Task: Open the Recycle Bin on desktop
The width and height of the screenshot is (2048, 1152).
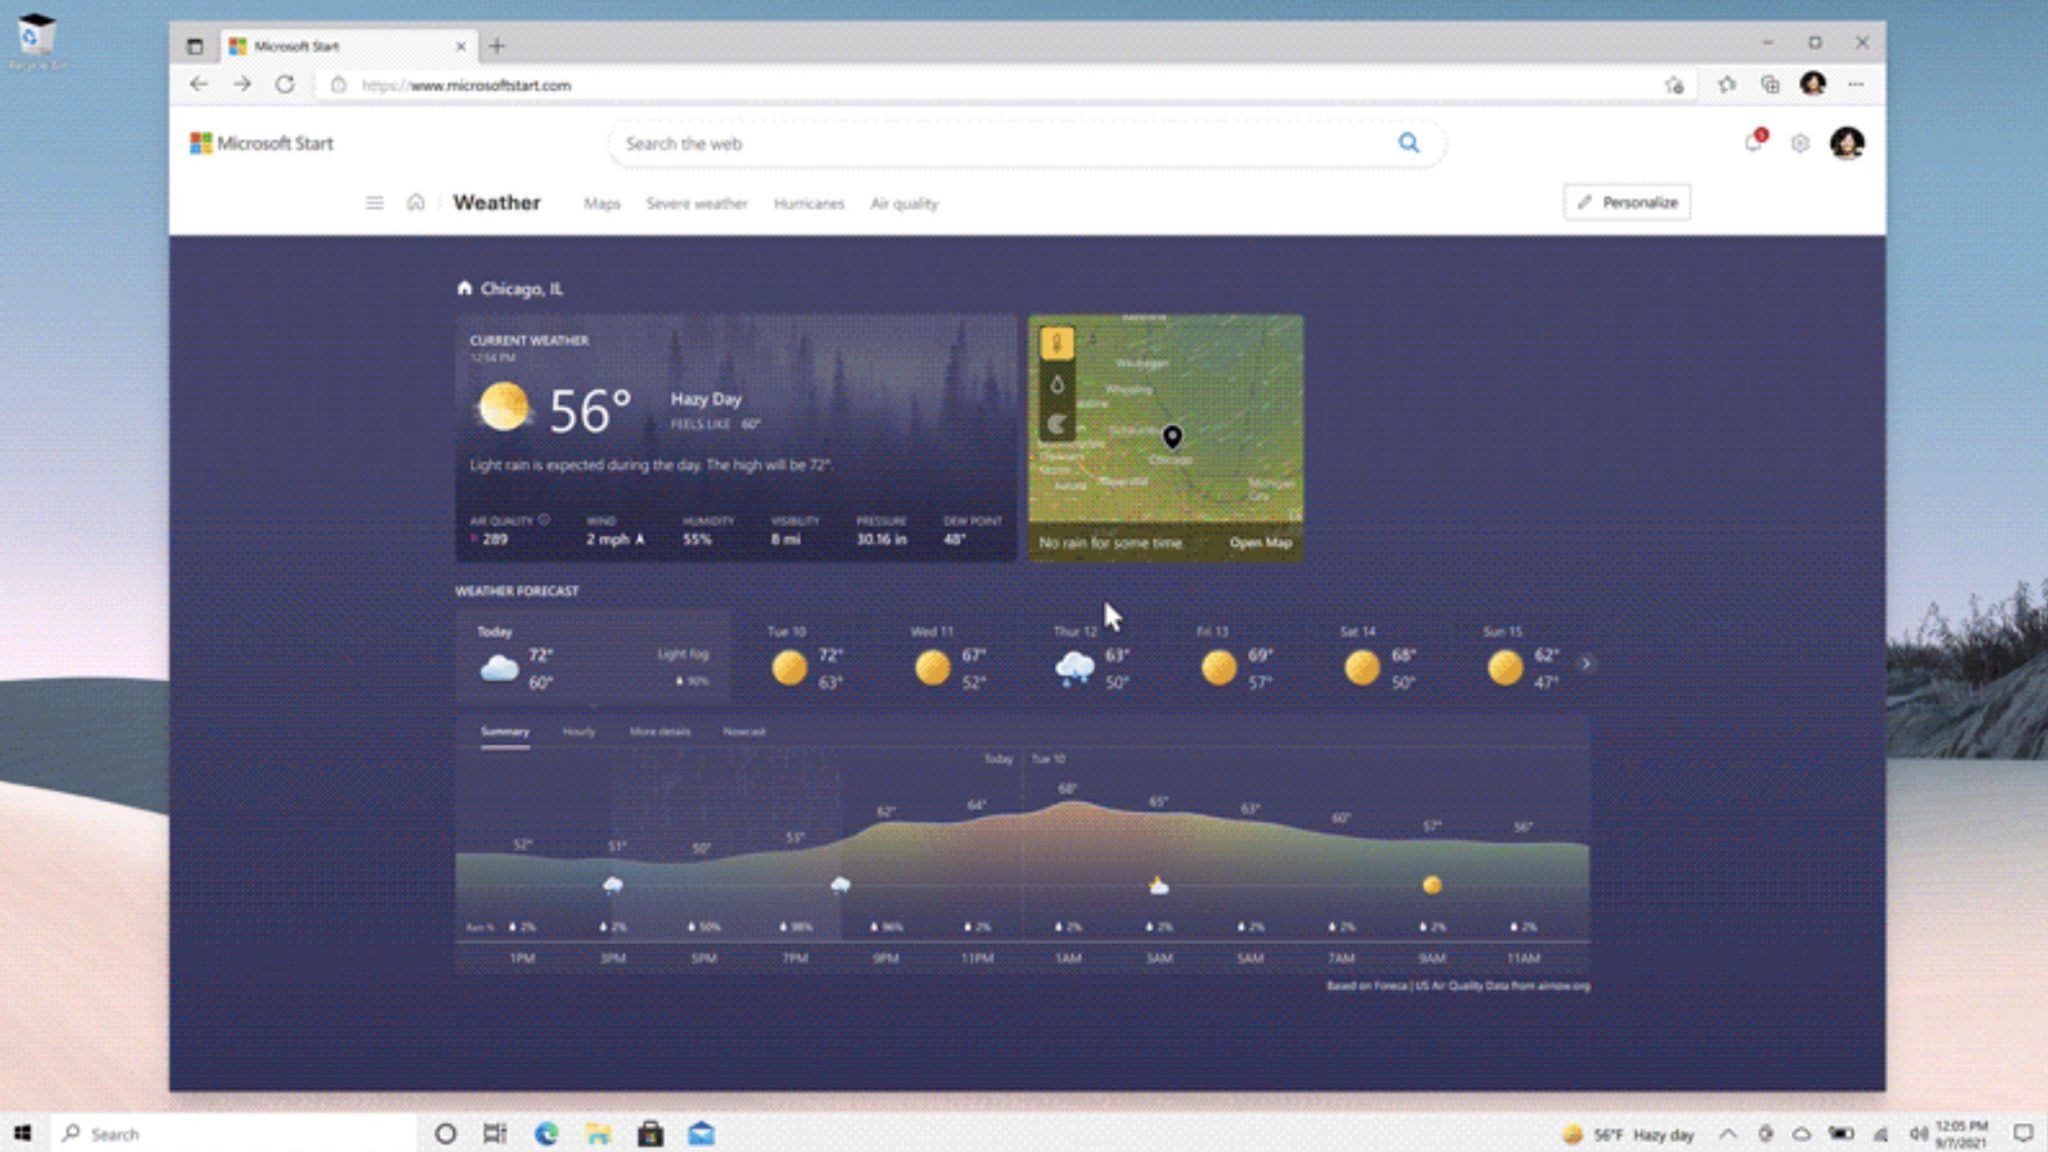Action: (37, 42)
